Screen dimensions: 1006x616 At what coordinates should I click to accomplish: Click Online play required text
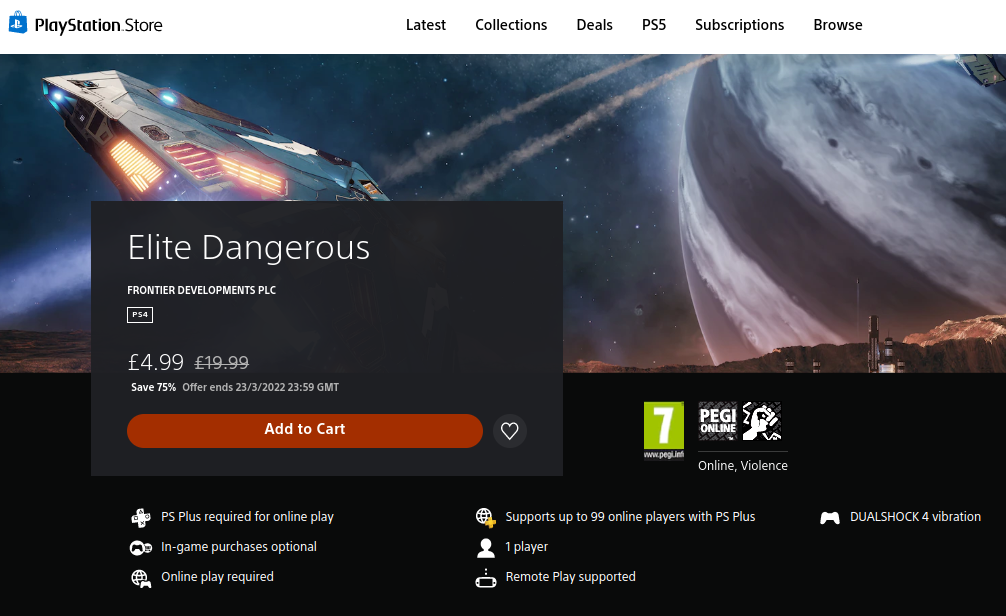click(217, 577)
